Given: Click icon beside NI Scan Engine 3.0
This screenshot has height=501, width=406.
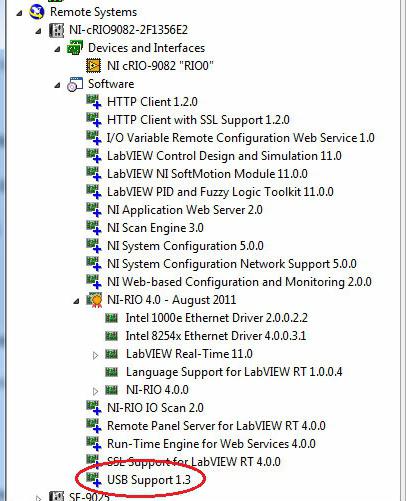Looking at the screenshot, I should (x=94, y=228).
